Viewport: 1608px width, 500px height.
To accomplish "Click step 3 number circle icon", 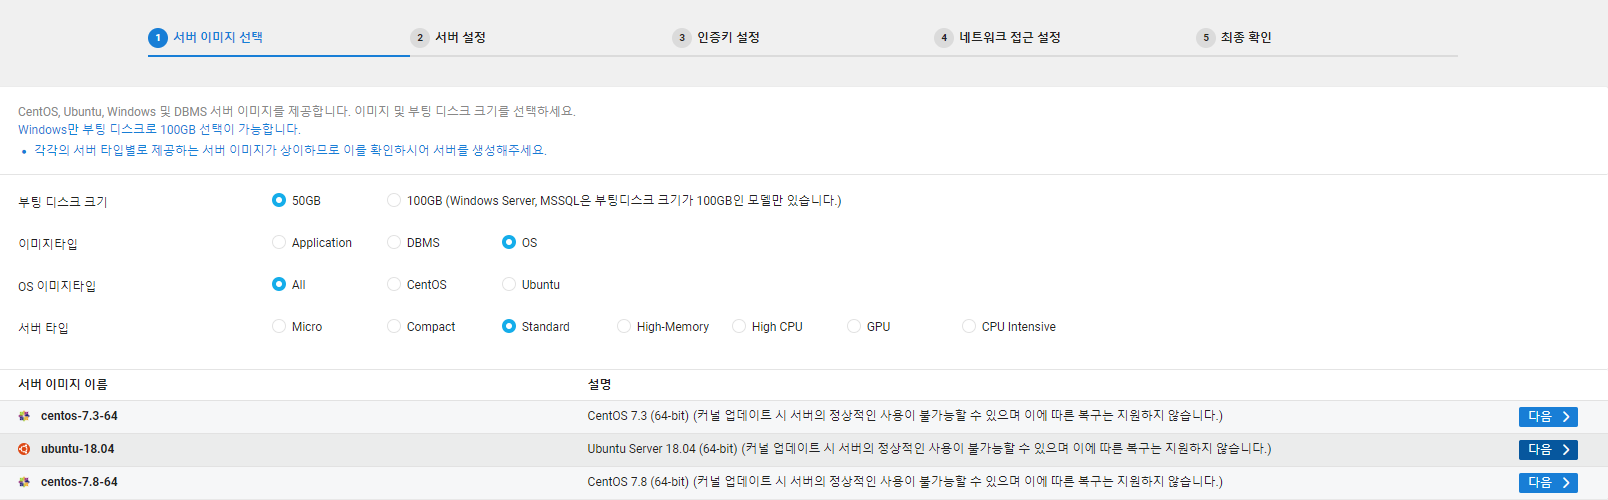I will (682, 38).
